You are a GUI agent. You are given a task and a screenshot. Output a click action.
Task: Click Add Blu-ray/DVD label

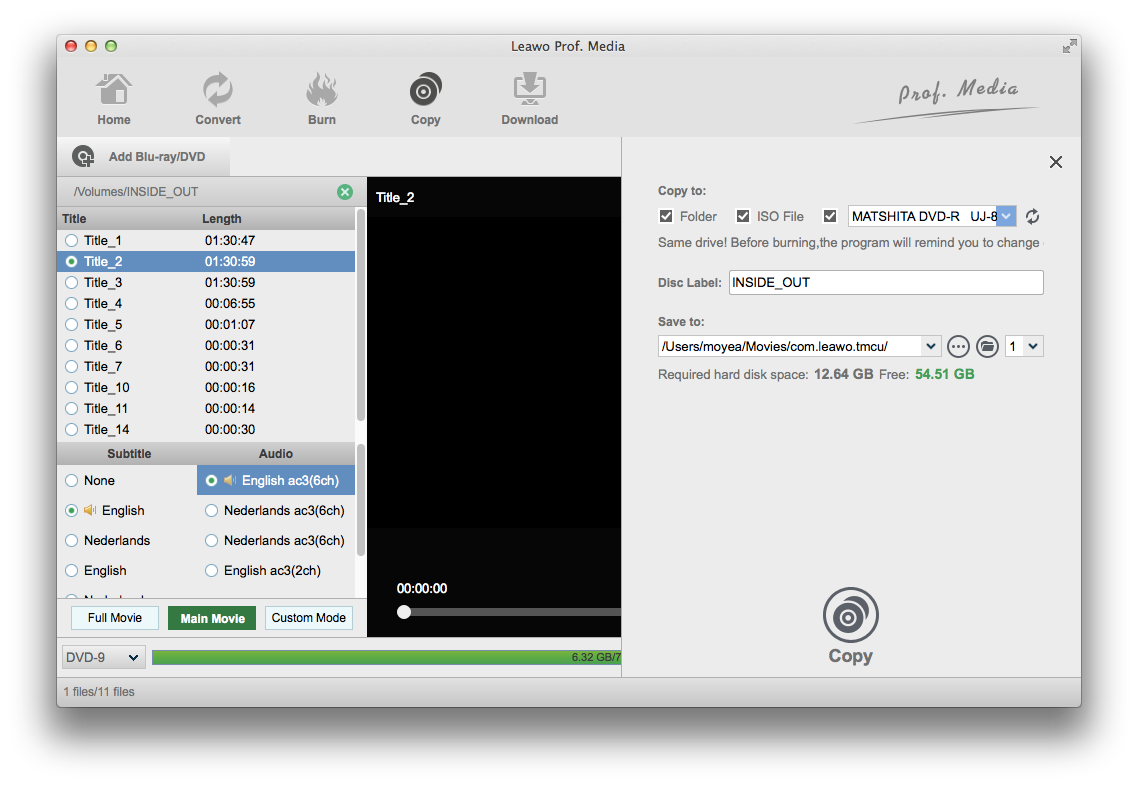tap(157, 157)
